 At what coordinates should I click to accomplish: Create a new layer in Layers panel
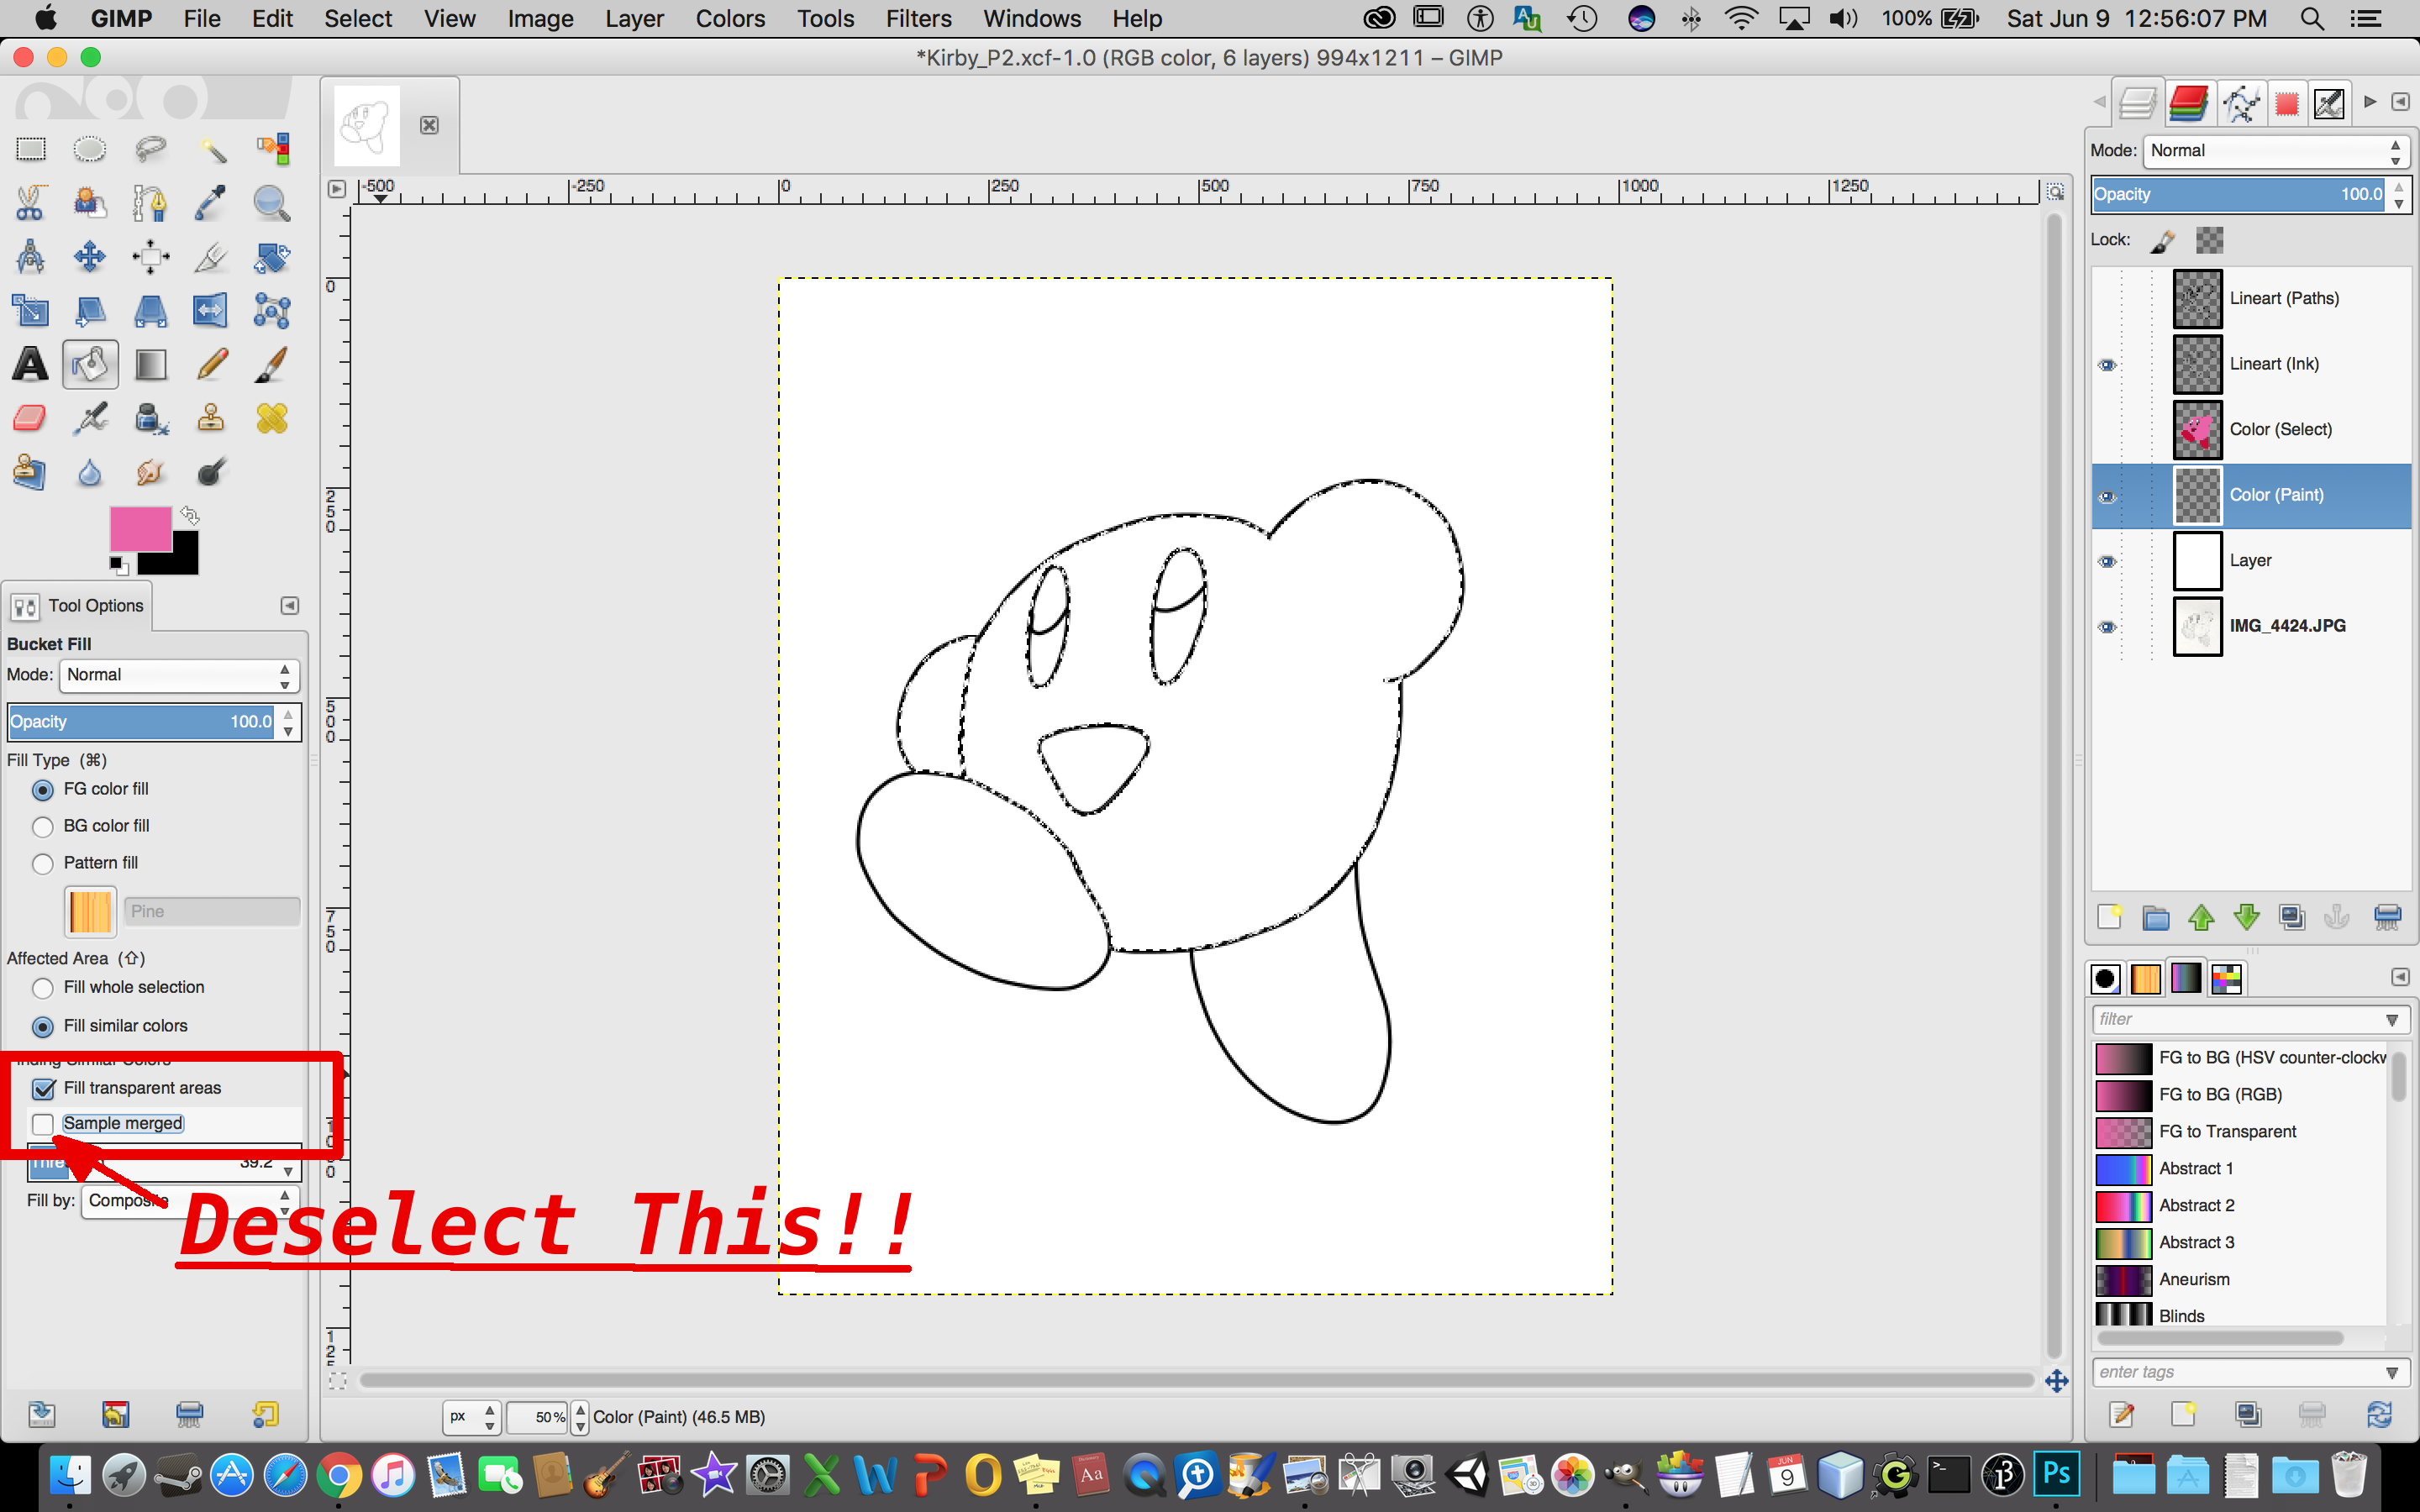click(x=2109, y=917)
